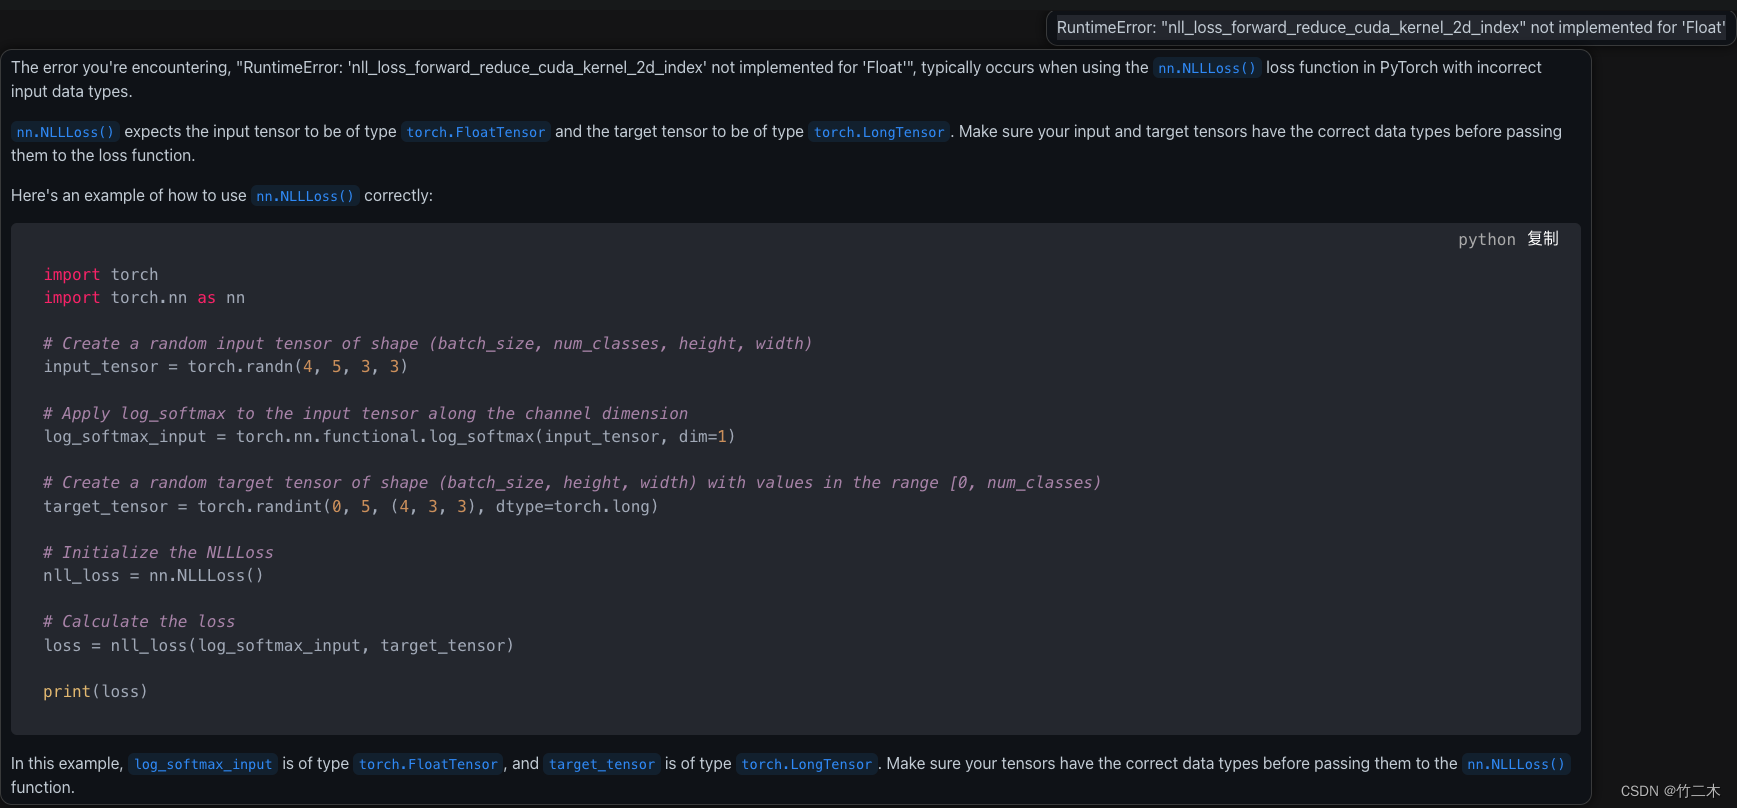The height and width of the screenshot is (808, 1737).
Task: Click torch.FloatTensor tag in final paragraph
Action: click(428, 764)
